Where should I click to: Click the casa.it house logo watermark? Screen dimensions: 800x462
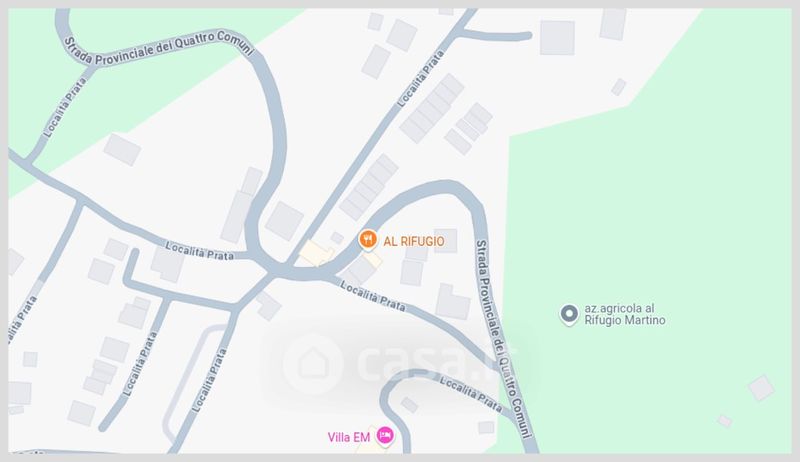(313, 364)
